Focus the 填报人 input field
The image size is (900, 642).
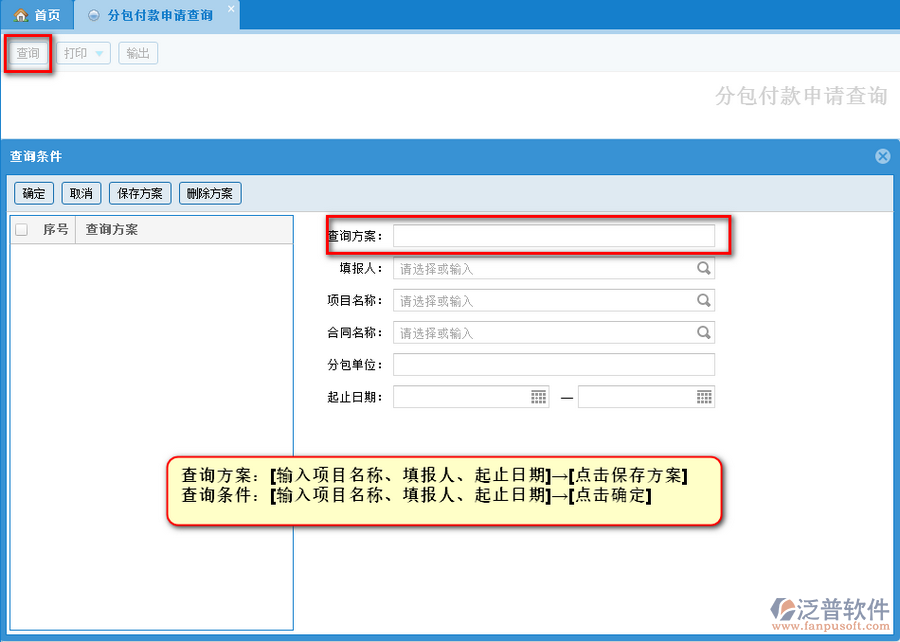[554, 269]
